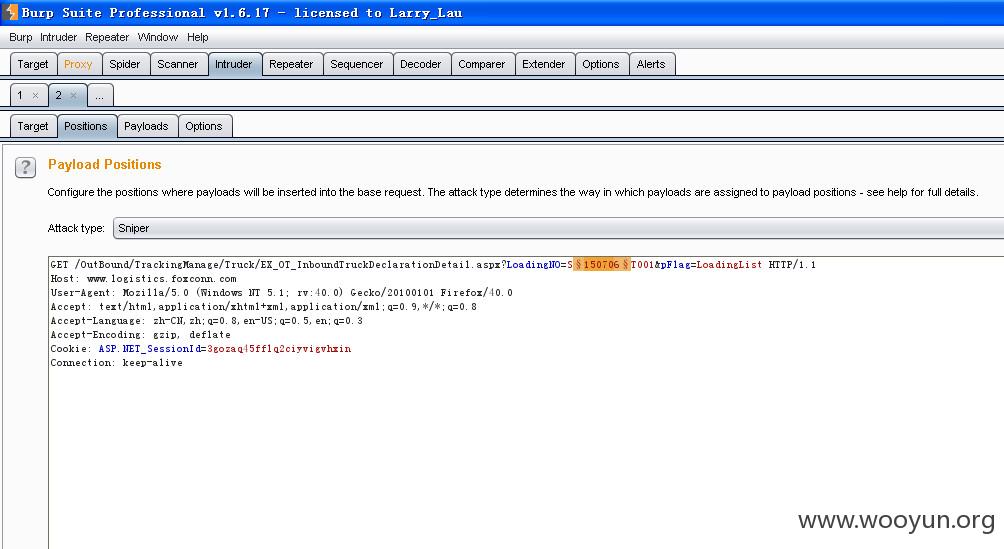The image size is (1004, 549).
Task: Click the LoadingList pFlag value
Action: (729, 265)
